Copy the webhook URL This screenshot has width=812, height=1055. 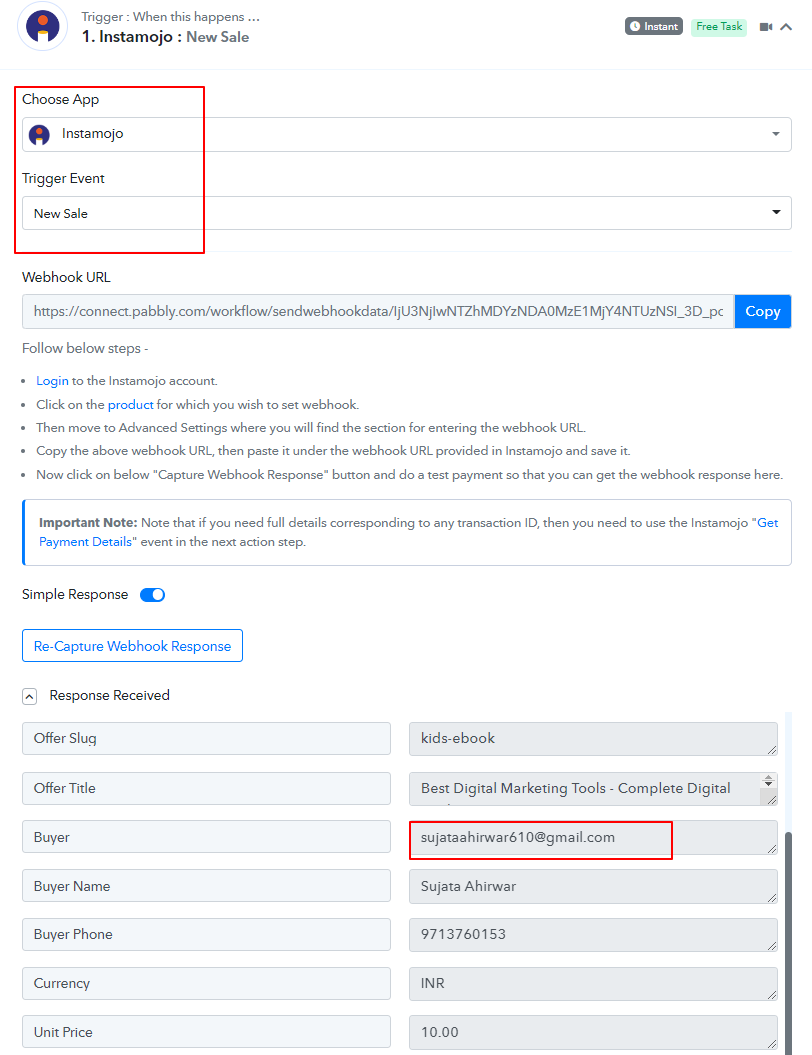point(762,312)
